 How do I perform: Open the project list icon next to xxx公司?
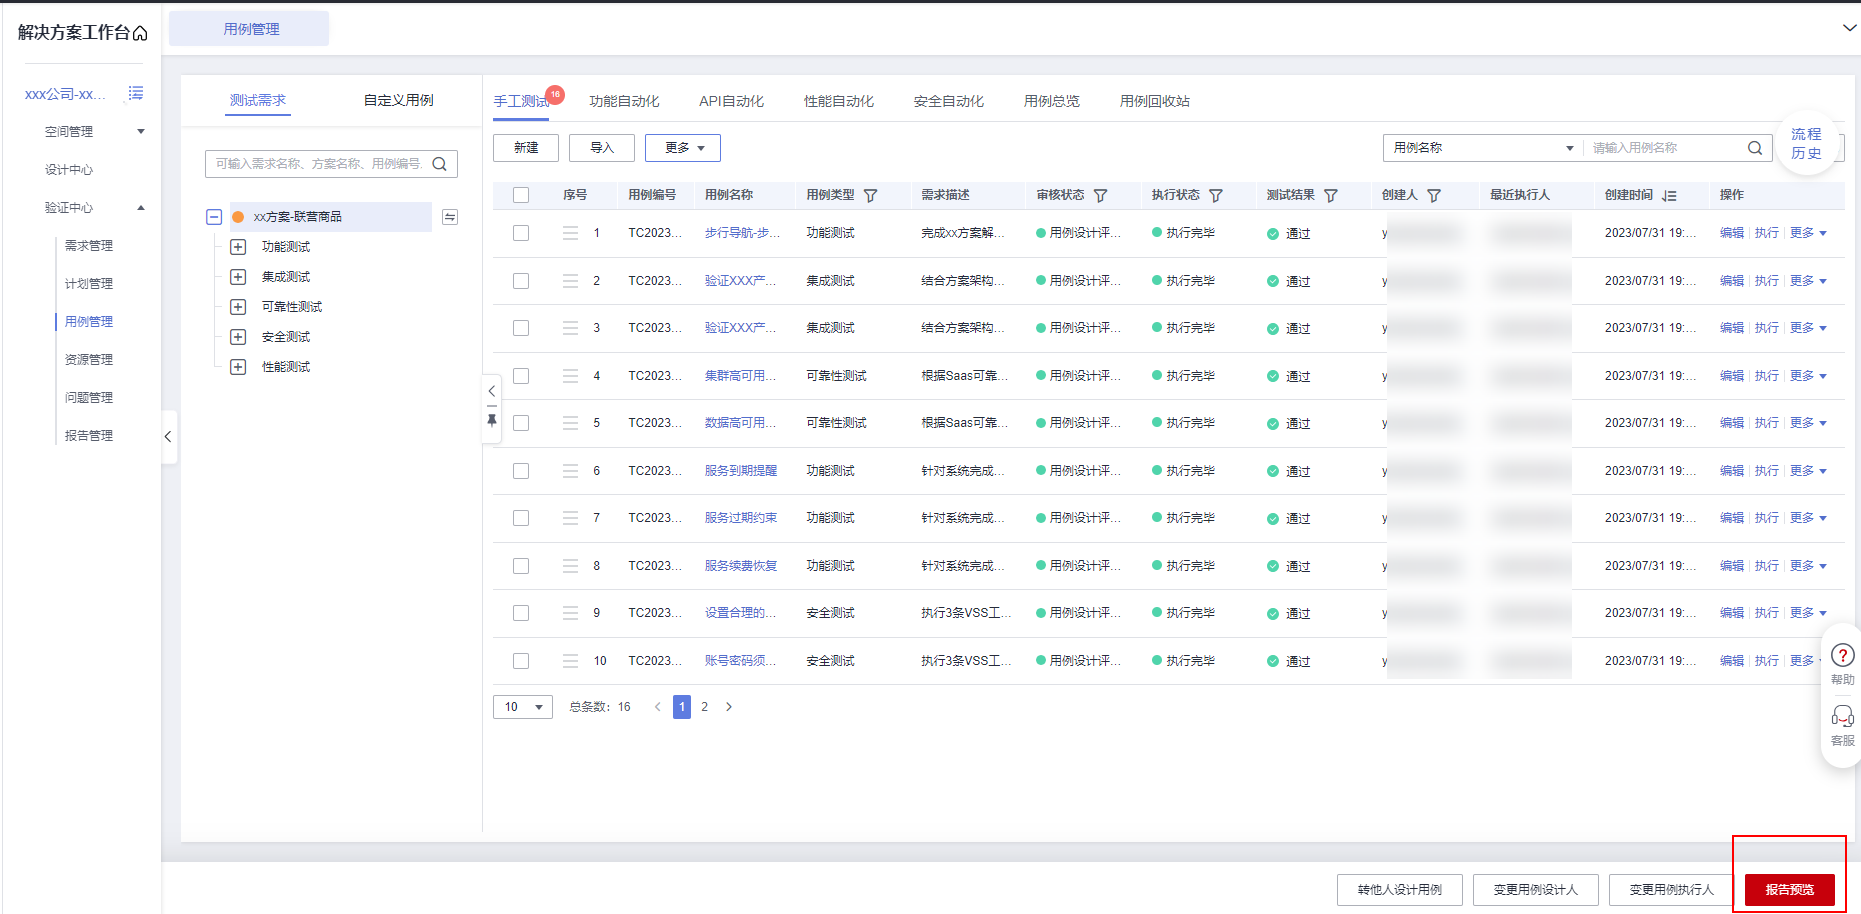pyautogui.click(x=136, y=93)
